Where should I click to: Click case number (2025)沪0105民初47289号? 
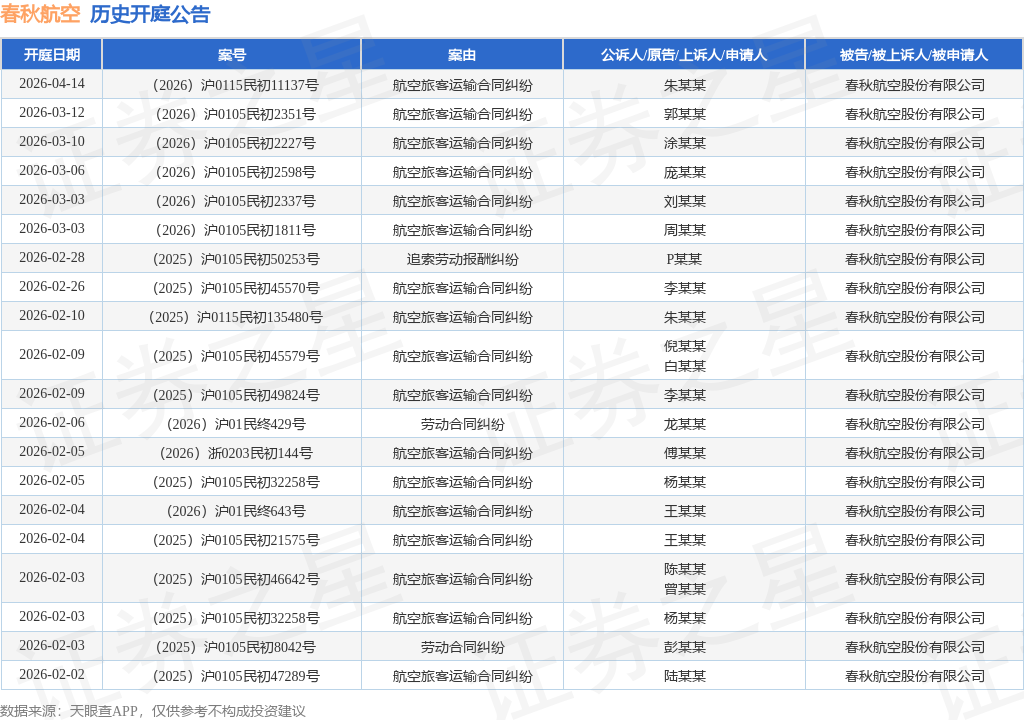pos(235,676)
